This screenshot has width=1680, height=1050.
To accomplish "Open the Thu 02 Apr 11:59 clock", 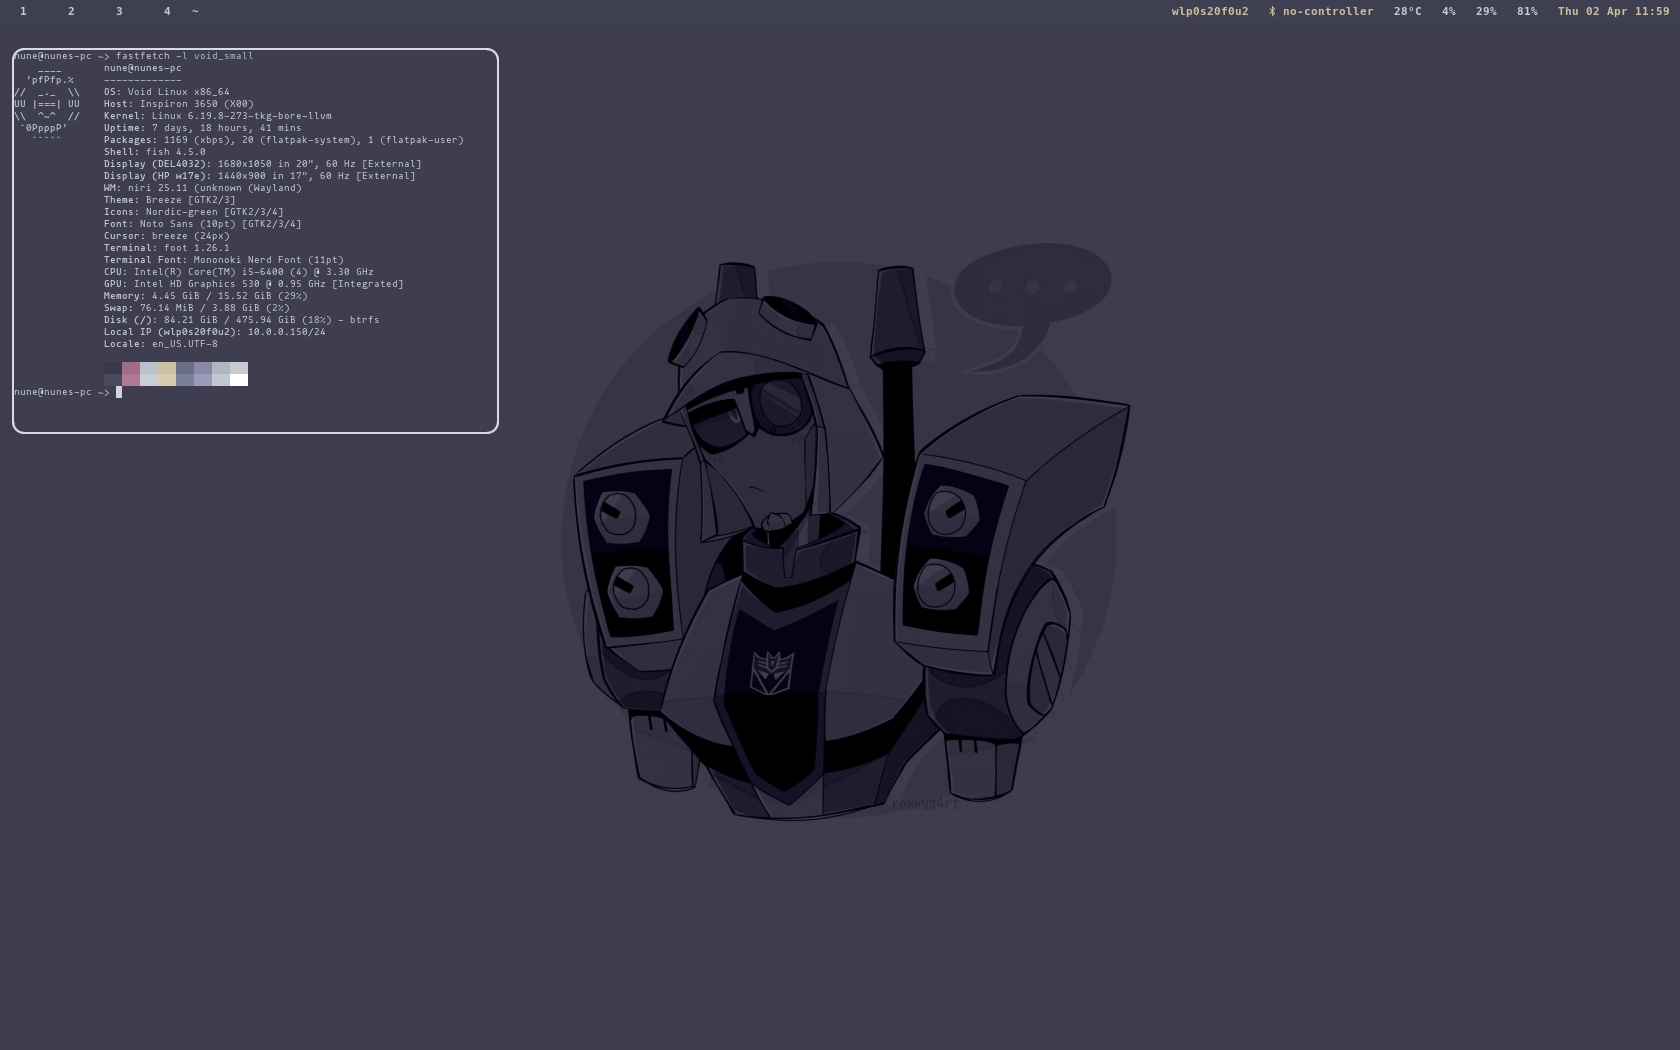I will tap(1613, 11).
